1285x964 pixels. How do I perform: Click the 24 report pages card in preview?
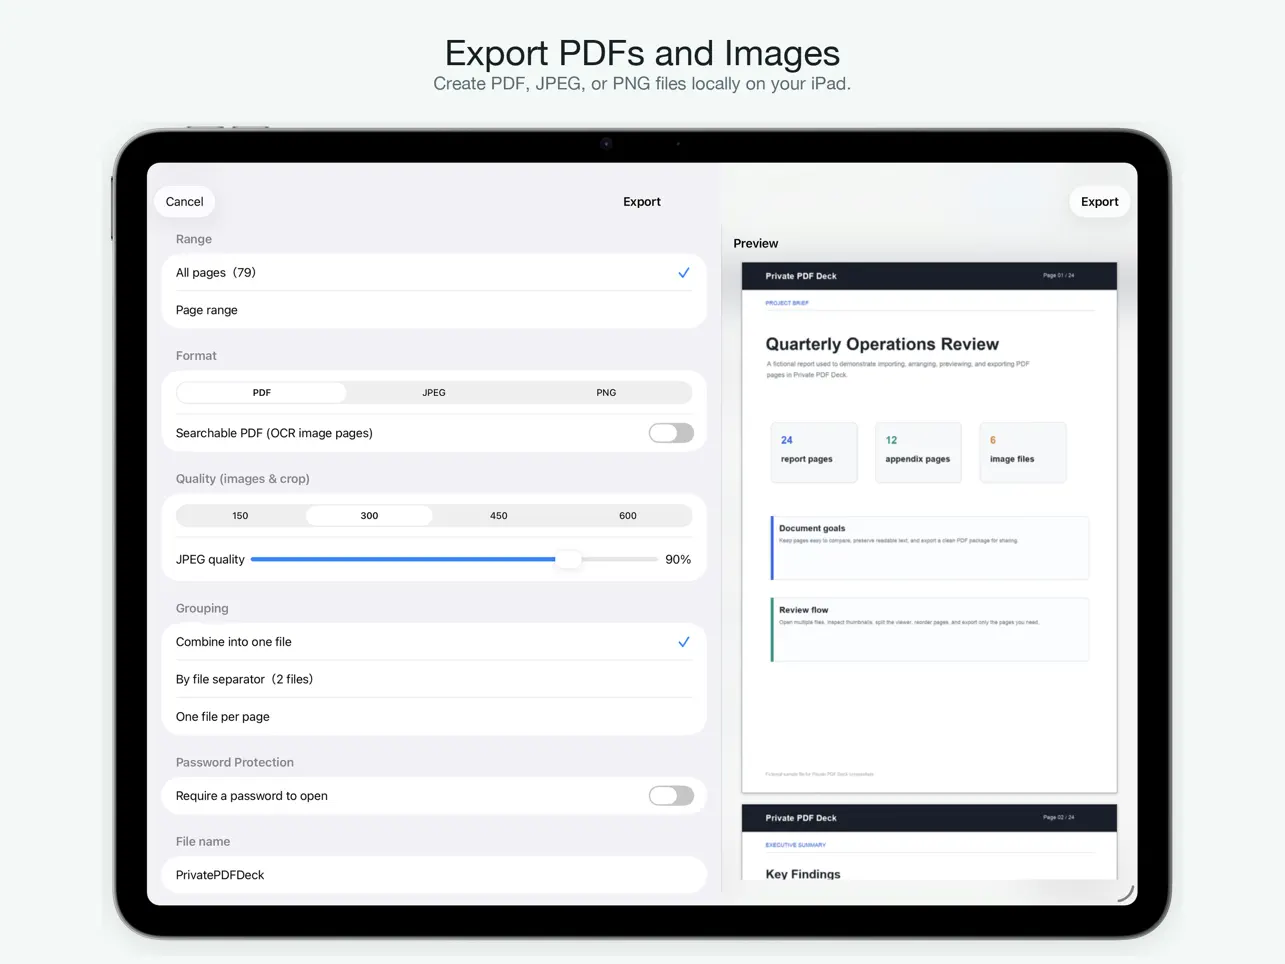tap(814, 452)
